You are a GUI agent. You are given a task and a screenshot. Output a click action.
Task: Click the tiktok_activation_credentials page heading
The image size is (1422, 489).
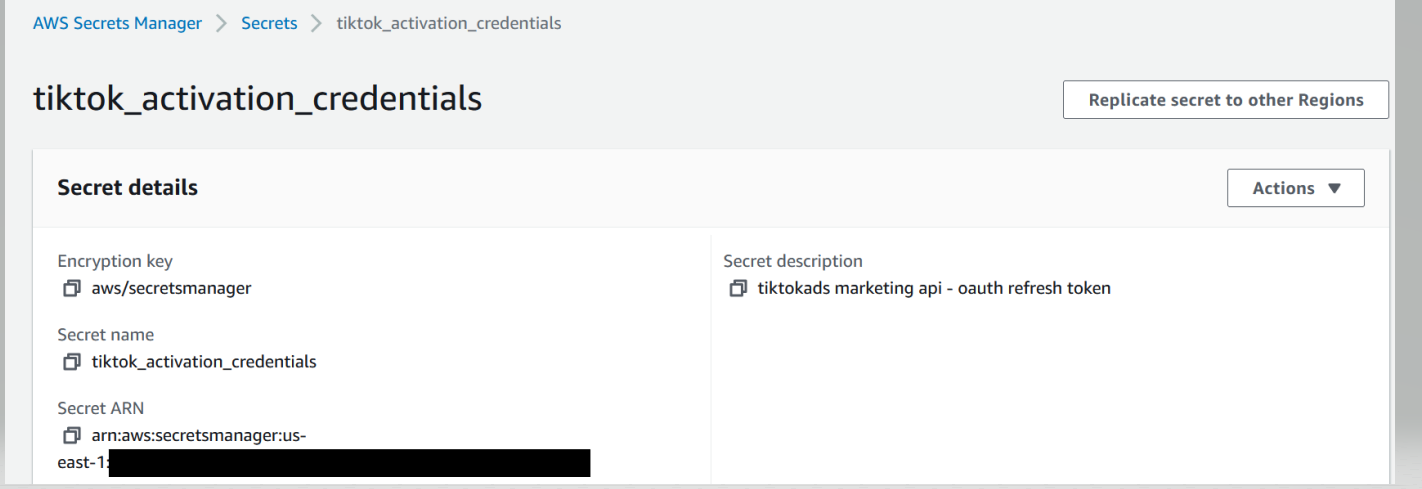pos(258,98)
